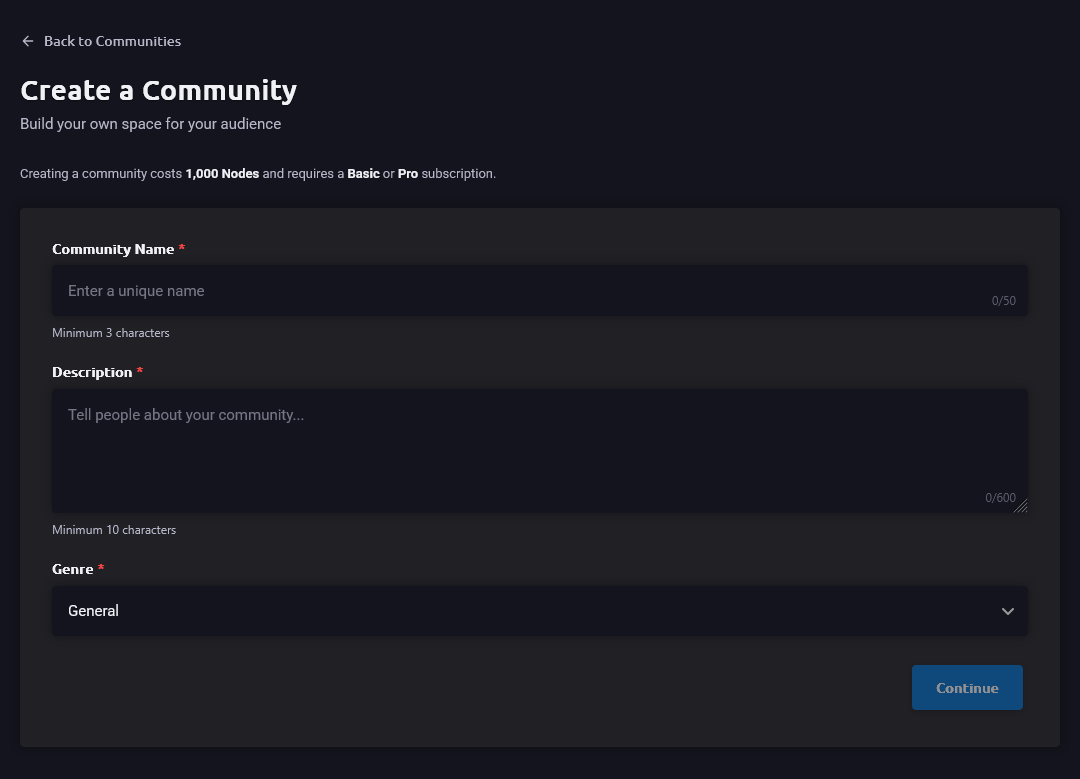Click the Create a Community heading
Viewport: 1080px width, 779px height.
tap(158, 90)
